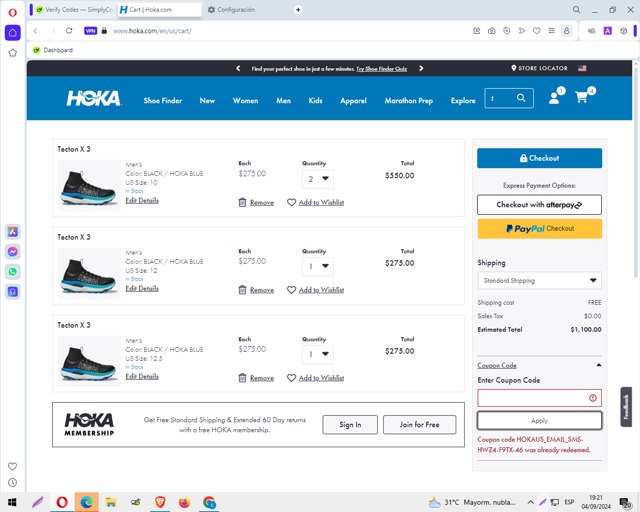The image size is (640, 512).
Task: Open Microsoft Edge from taskbar
Action: coord(87,502)
